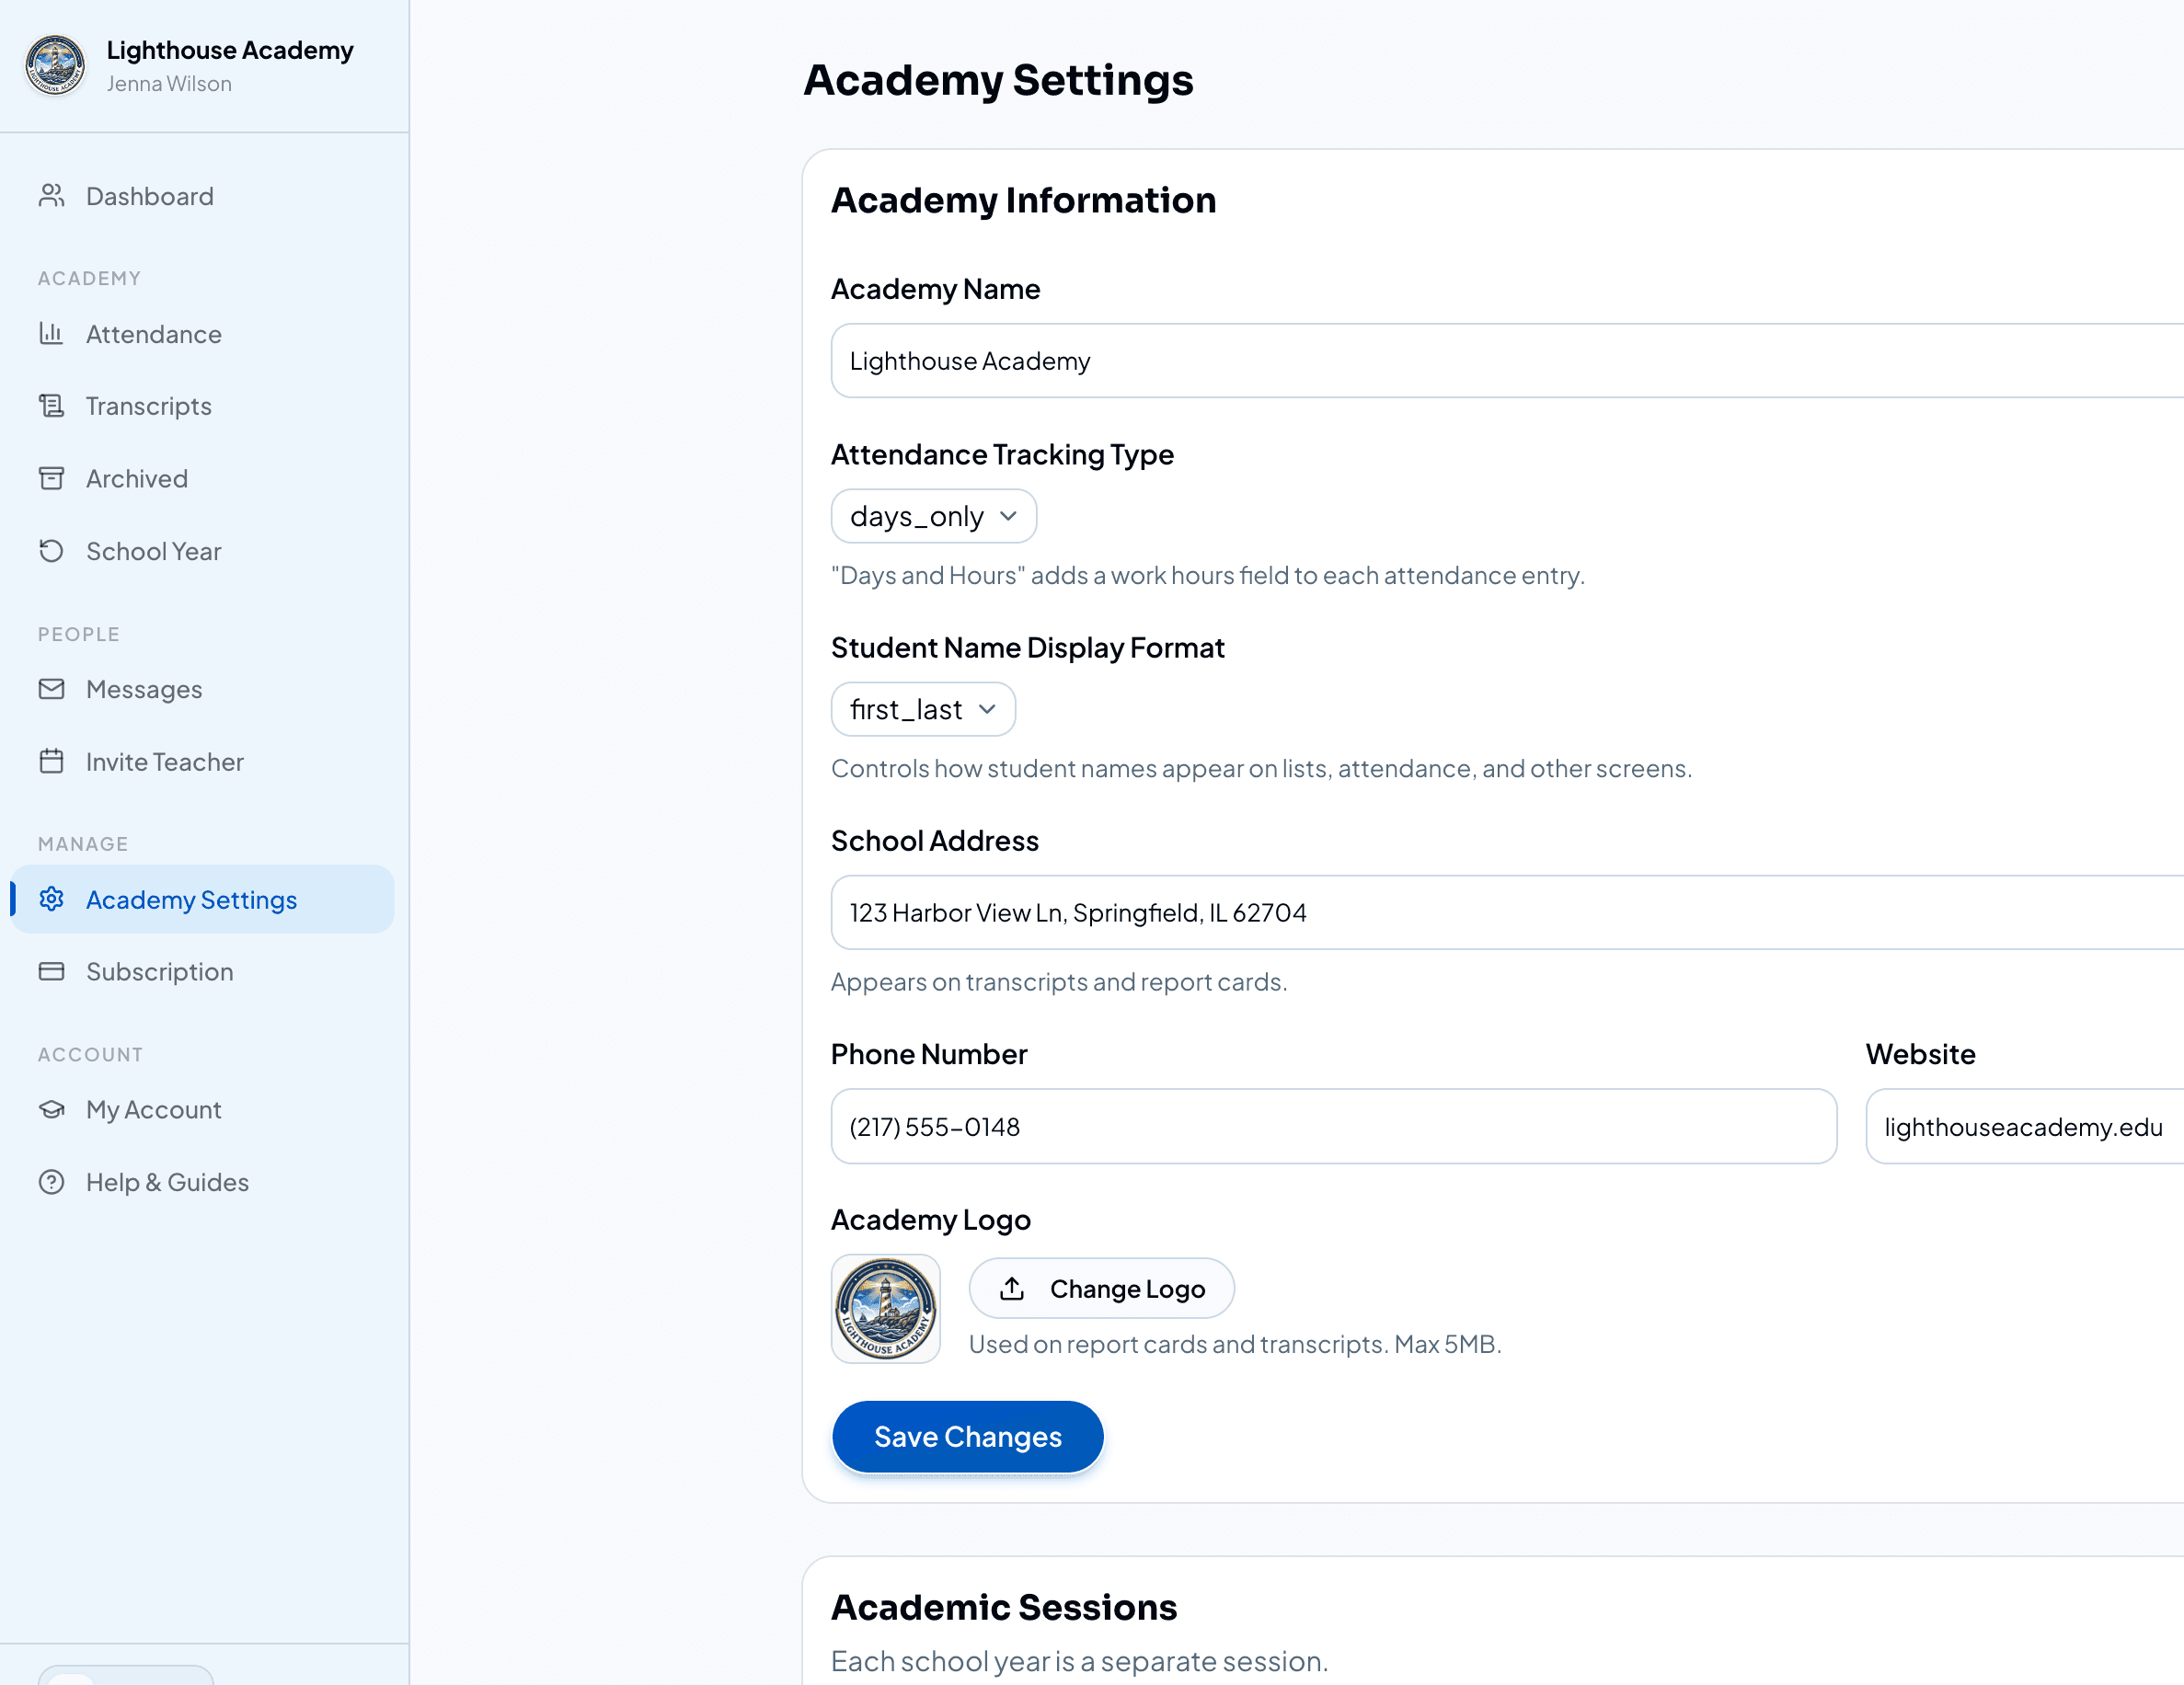Go to the Subscription page

click(x=159, y=971)
